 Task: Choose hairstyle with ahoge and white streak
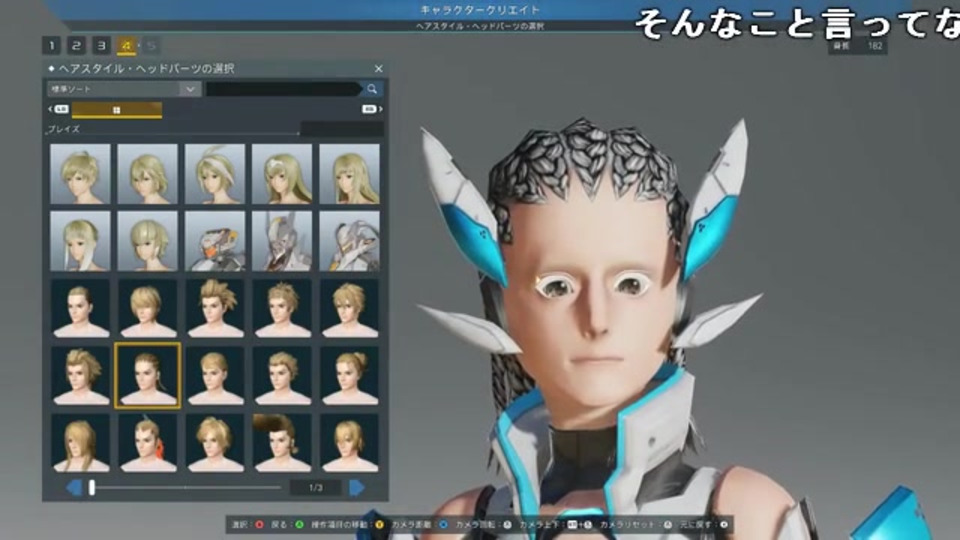215,174
